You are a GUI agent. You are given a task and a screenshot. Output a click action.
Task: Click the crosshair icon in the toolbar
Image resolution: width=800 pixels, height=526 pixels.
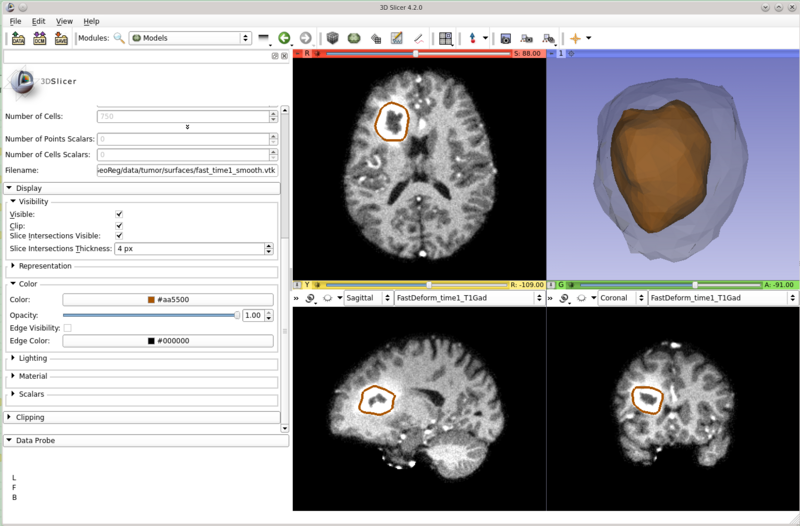point(576,39)
